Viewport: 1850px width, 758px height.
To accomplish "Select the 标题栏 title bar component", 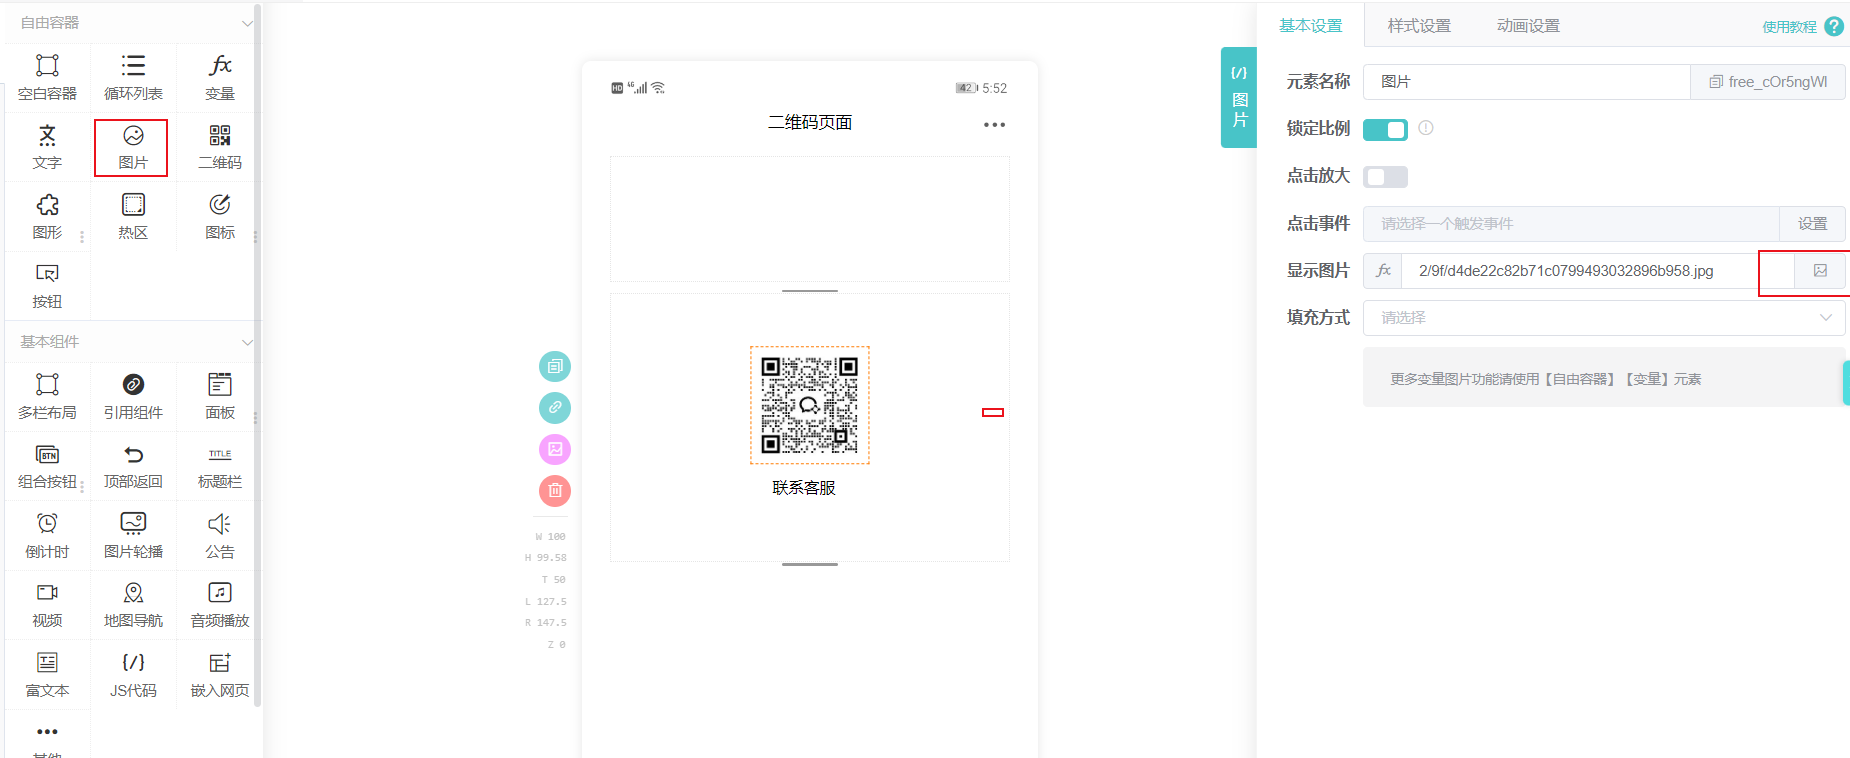I will pos(220,466).
